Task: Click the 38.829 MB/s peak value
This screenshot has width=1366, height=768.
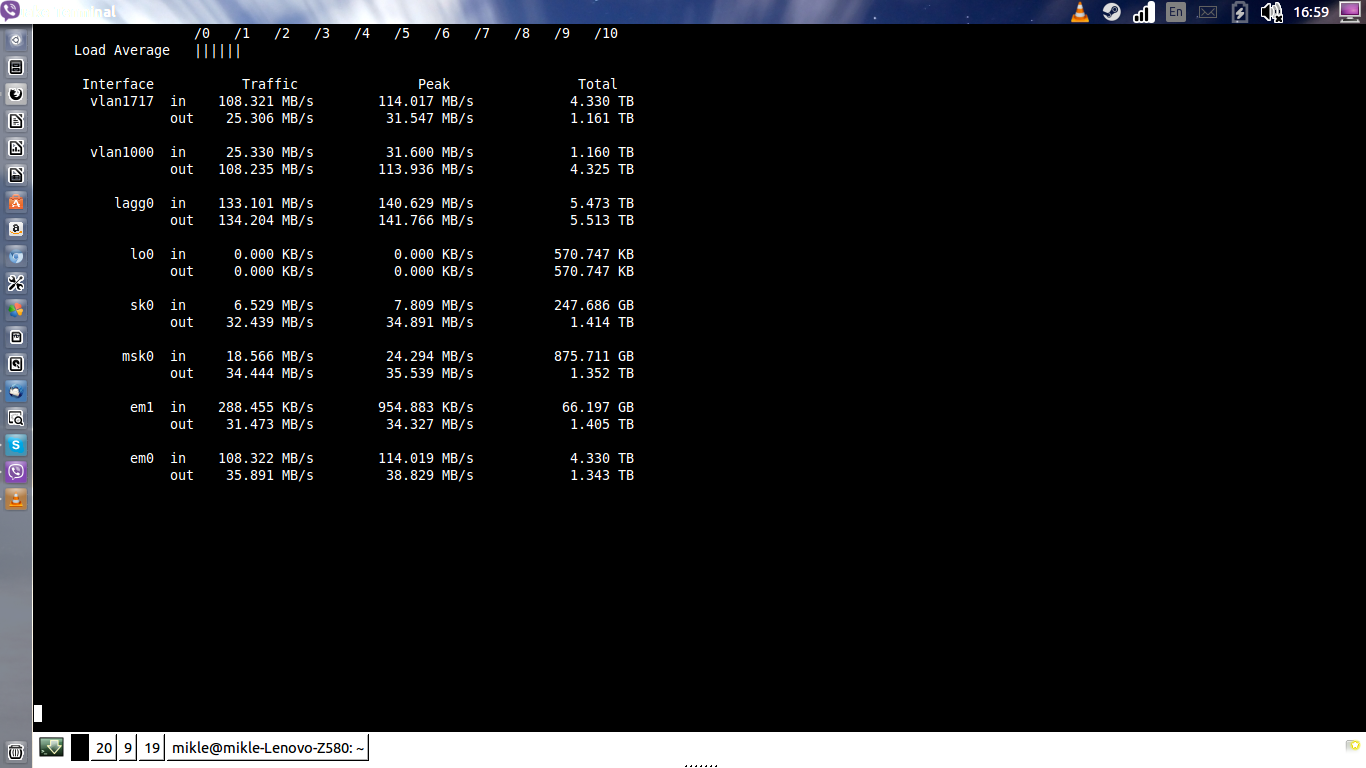Action: coord(430,475)
